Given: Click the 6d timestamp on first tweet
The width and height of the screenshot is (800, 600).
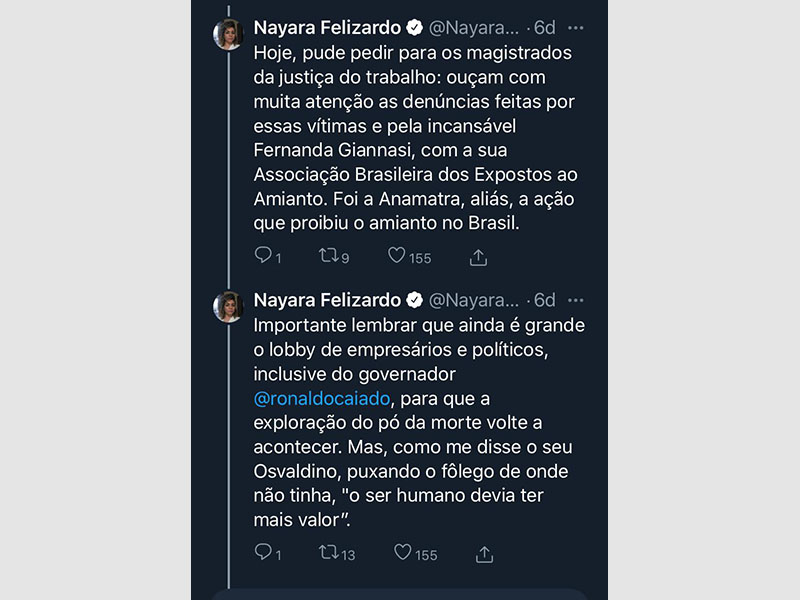Looking at the screenshot, I should [x=544, y=27].
